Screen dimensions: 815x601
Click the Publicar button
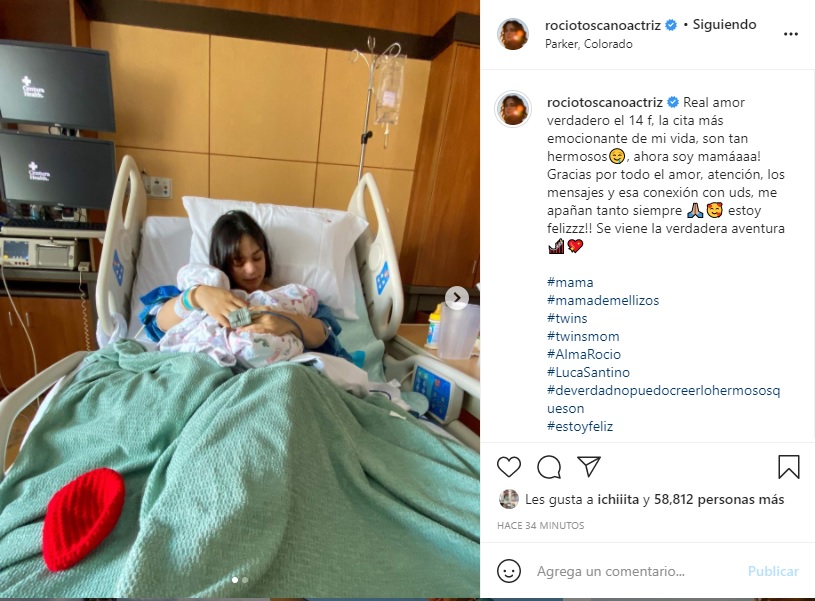(x=773, y=571)
